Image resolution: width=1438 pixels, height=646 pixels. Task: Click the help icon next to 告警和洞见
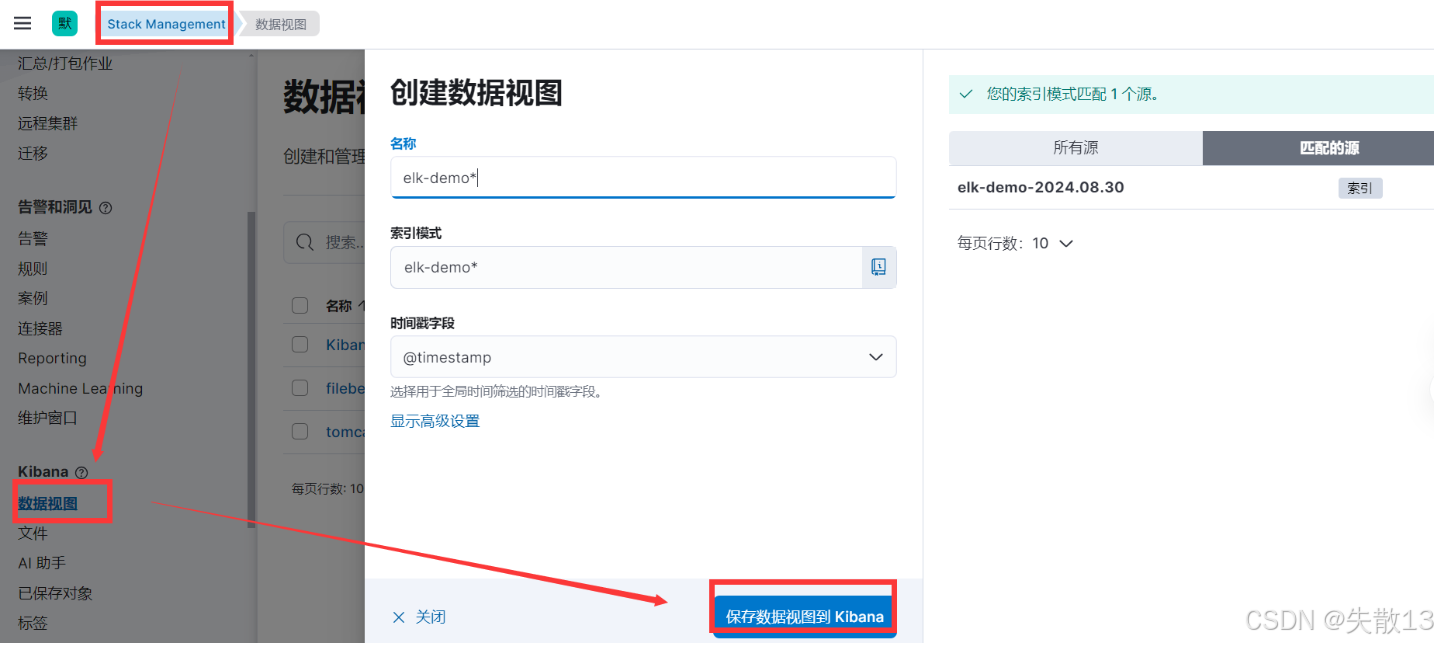106,208
